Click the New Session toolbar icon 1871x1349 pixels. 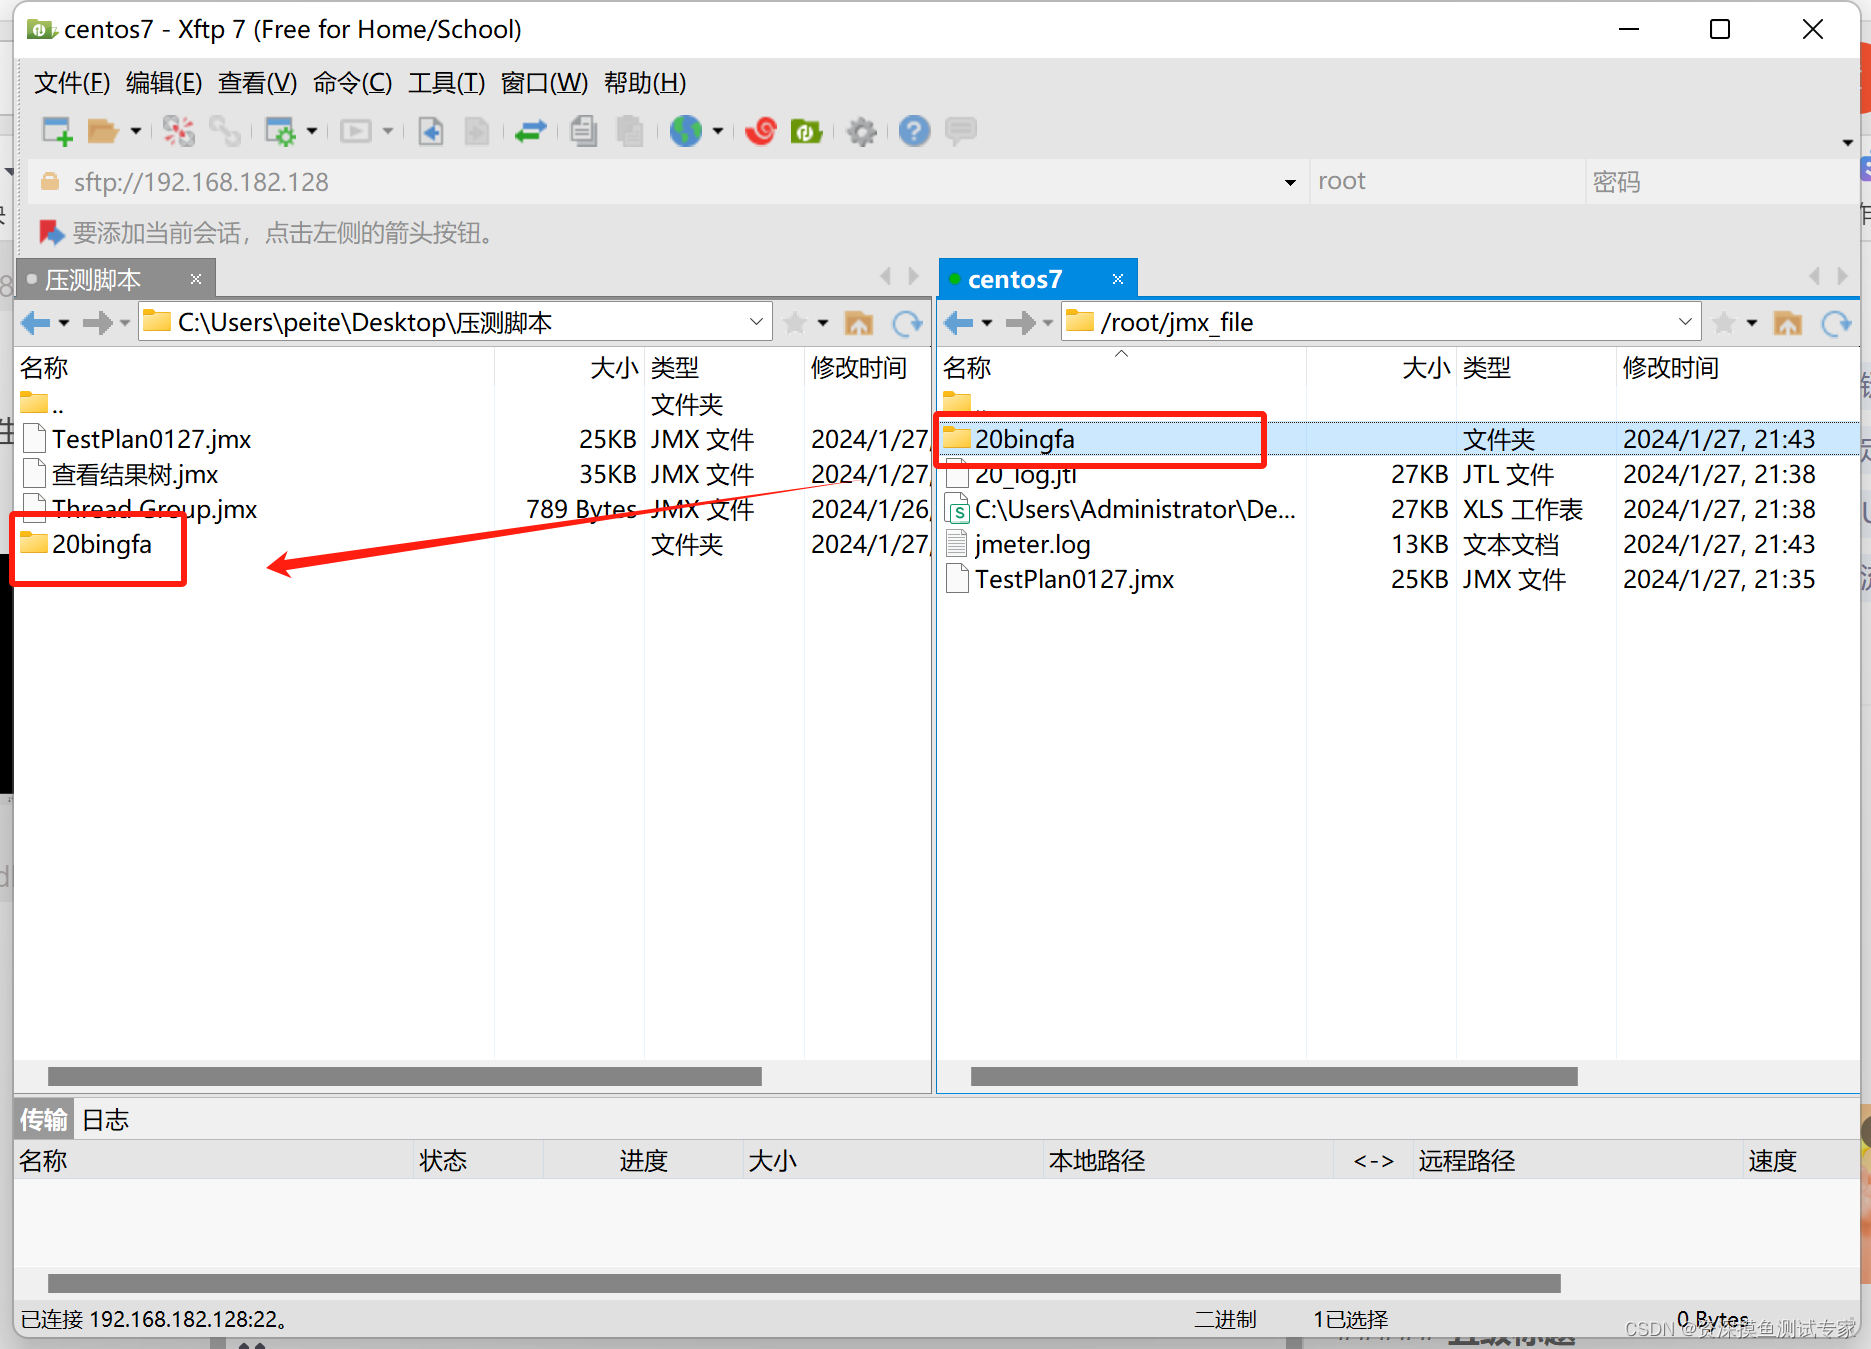(57, 131)
